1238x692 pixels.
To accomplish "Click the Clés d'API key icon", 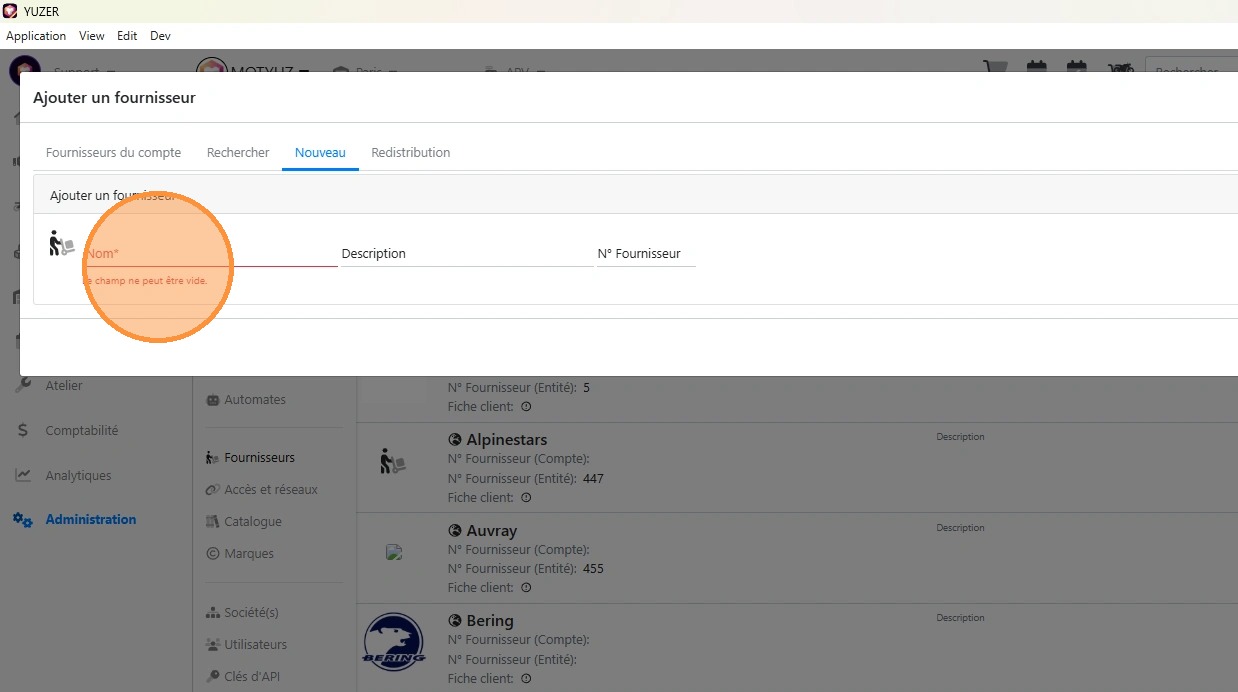I will tap(212, 677).
